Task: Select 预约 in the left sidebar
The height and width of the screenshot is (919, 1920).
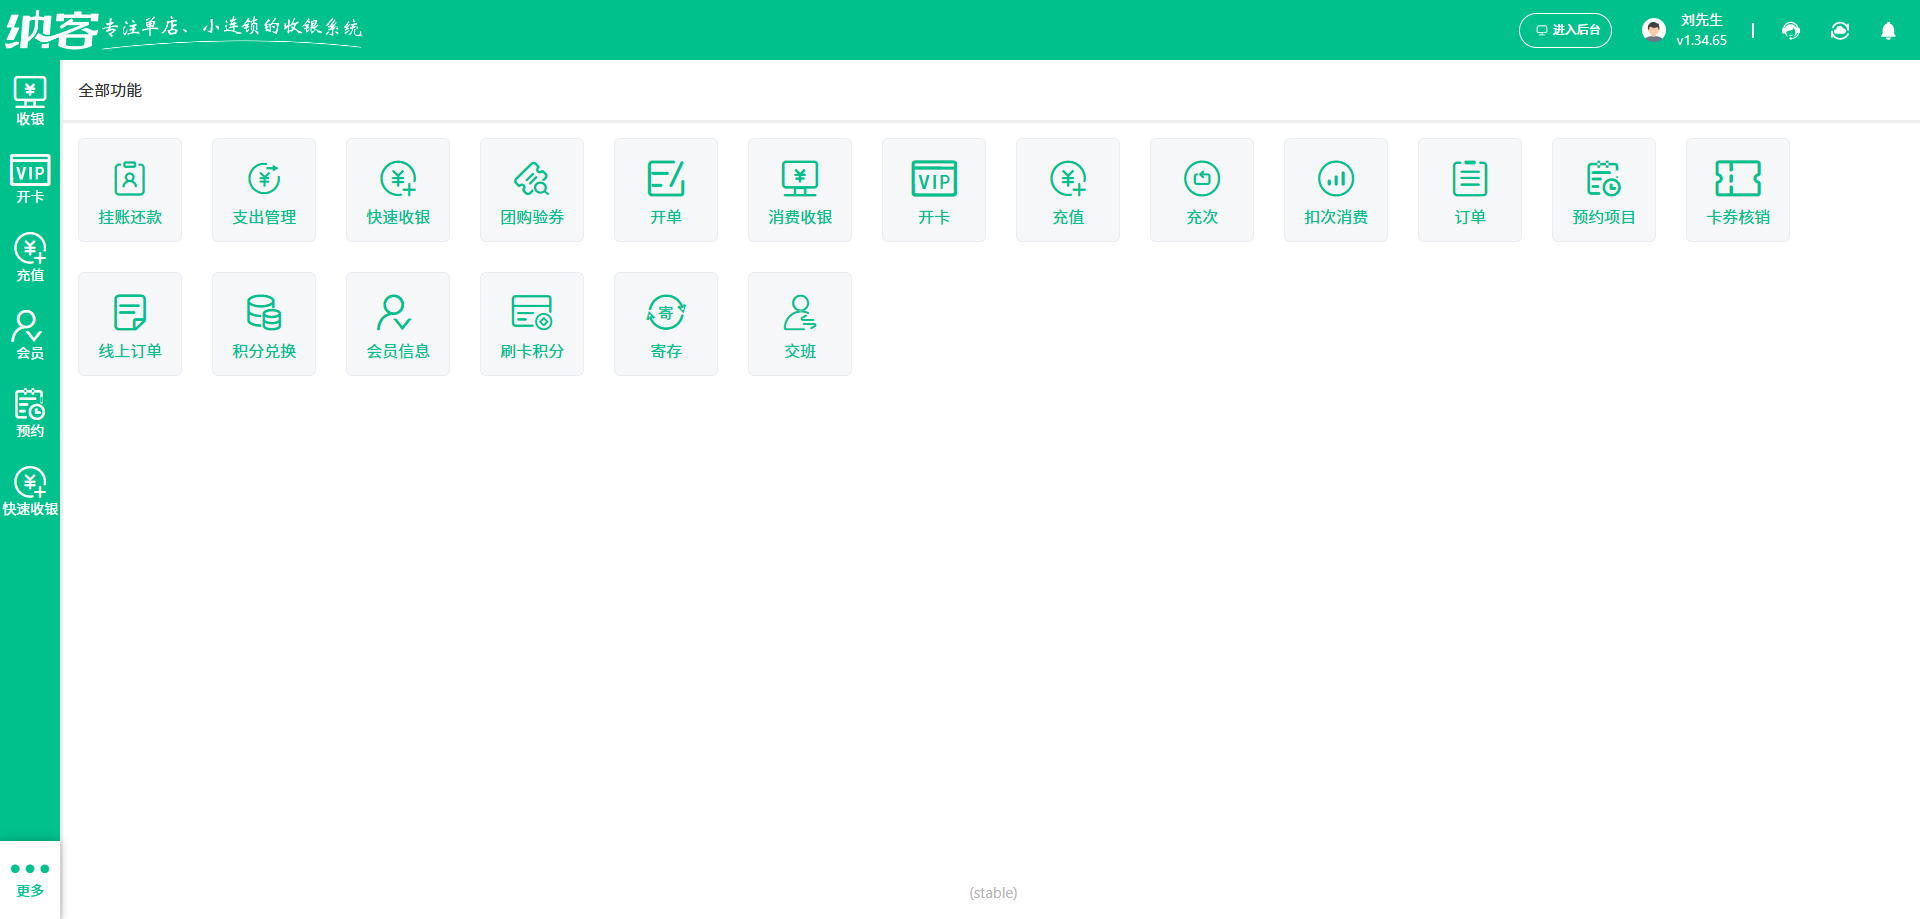Action: point(30,413)
